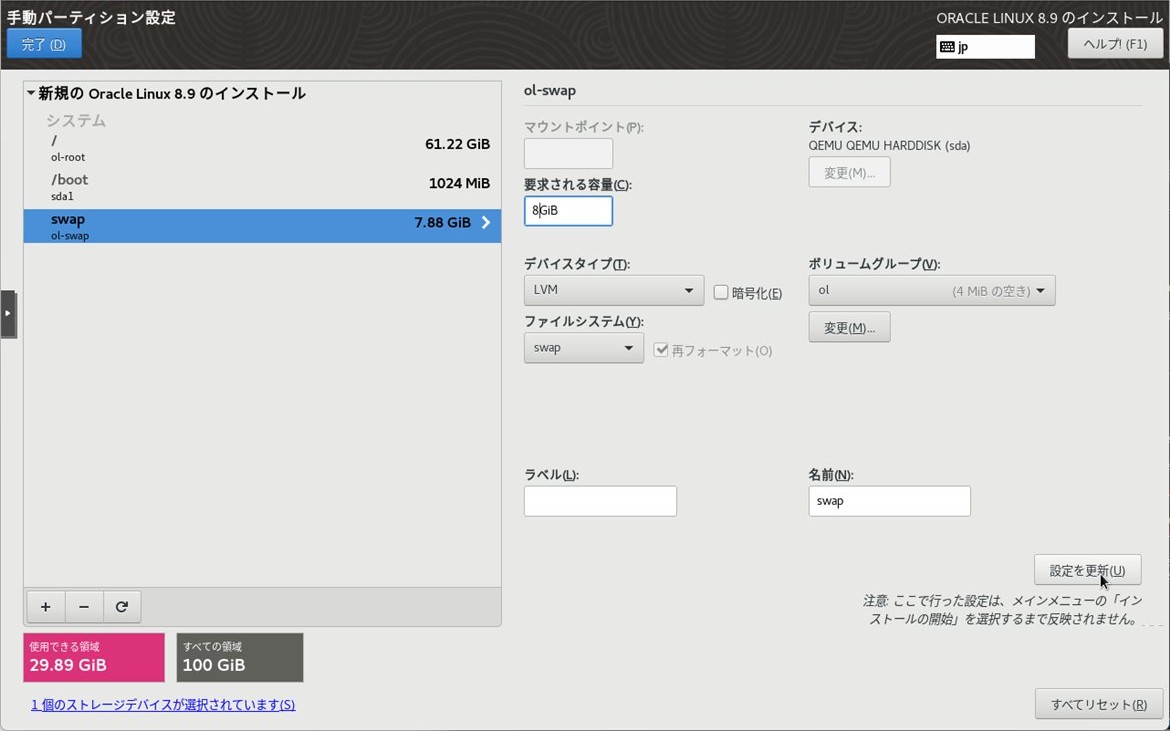1170x731 pixels.
Task: Click the disabled 変更(M)... button under デバイス
Action: point(849,172)
